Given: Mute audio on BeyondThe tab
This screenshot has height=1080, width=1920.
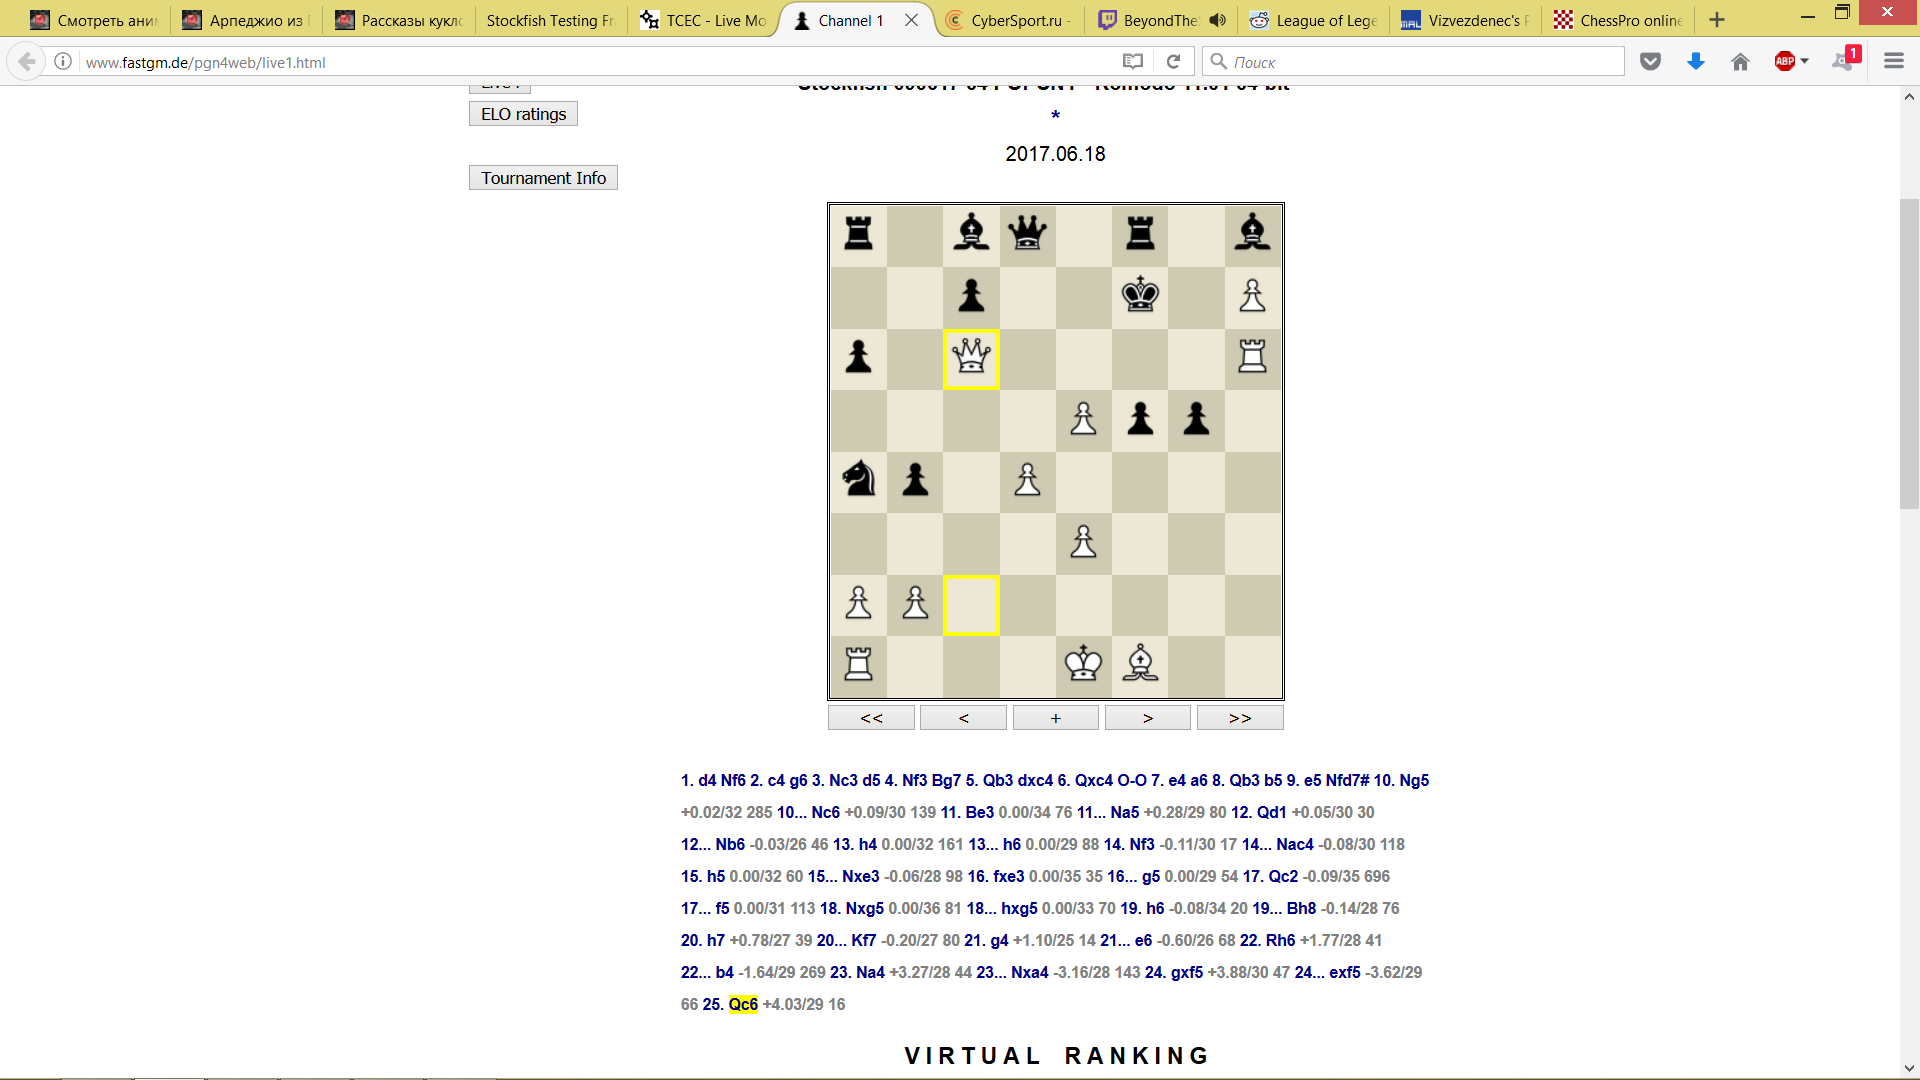Looking at the screenshot, I should point(1217,20).
